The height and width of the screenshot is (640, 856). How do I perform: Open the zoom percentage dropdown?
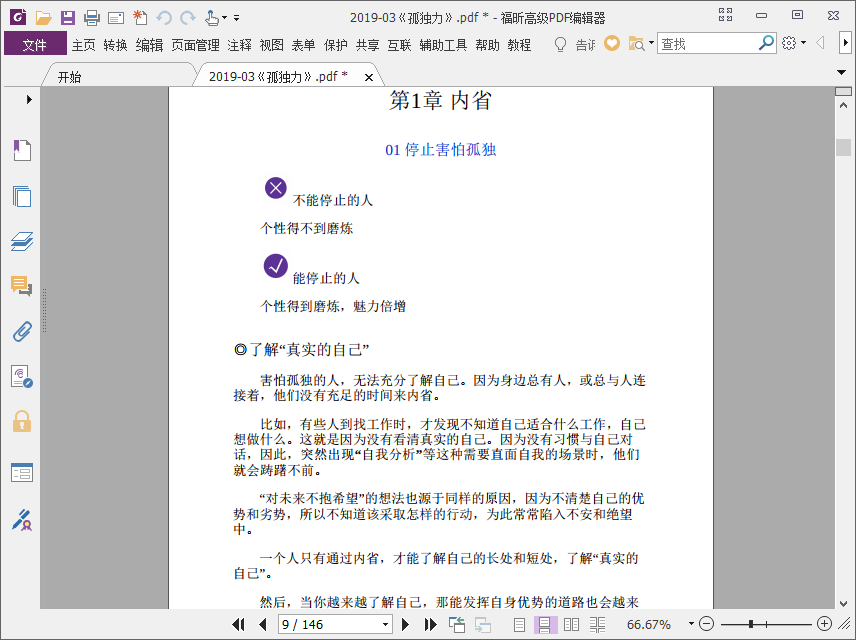(689, 624)
